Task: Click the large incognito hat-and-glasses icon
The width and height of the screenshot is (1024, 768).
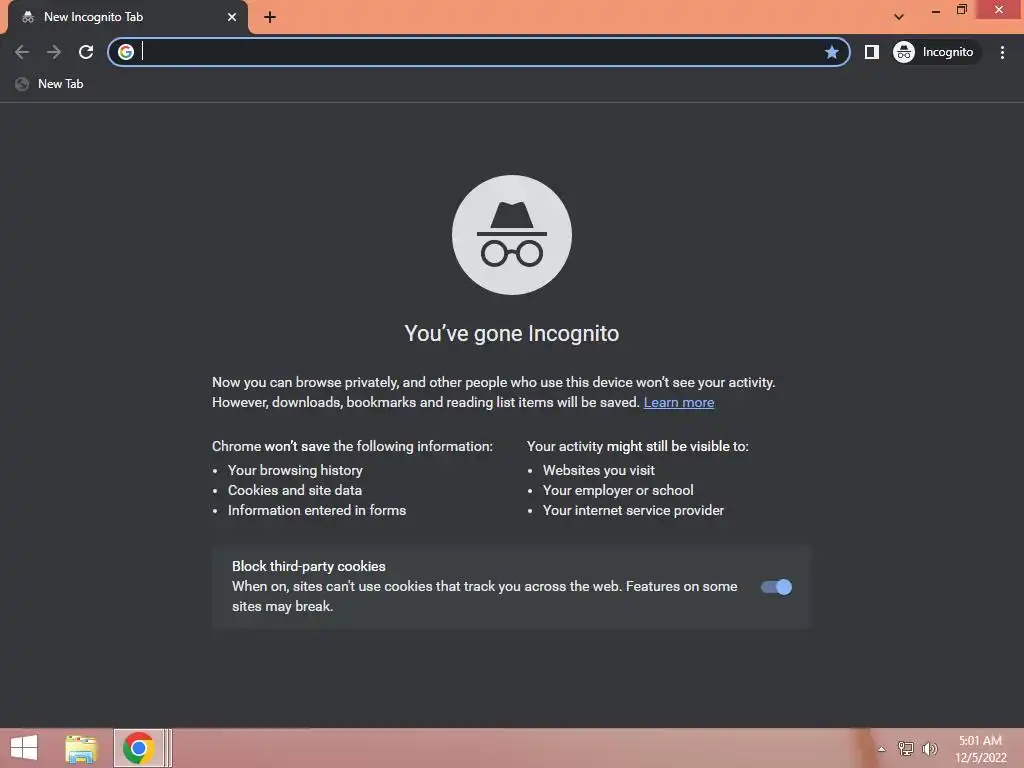Action: (x=511, y=235)
